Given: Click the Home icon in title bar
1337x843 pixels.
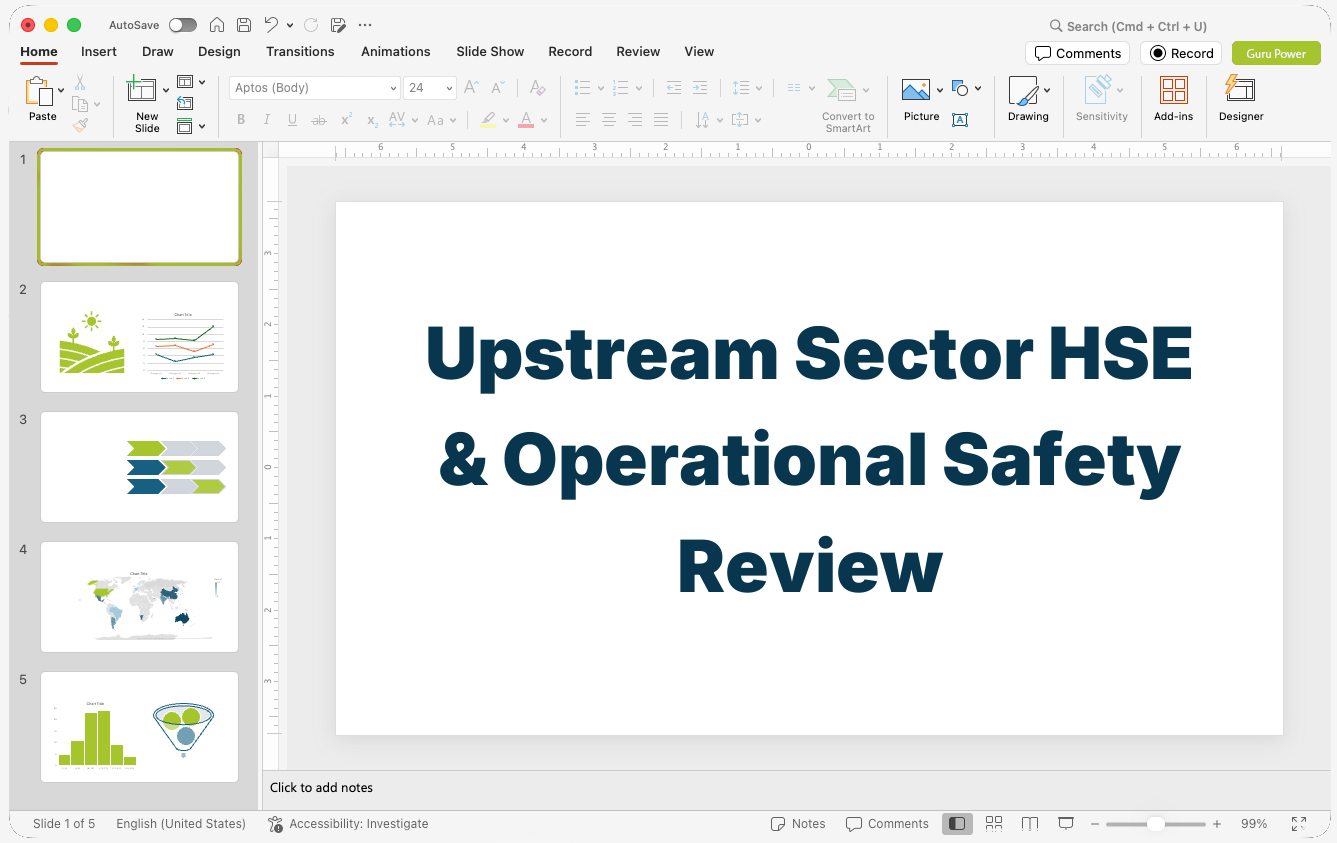Looking at the screenshot, I should click(x=217, y=25).
